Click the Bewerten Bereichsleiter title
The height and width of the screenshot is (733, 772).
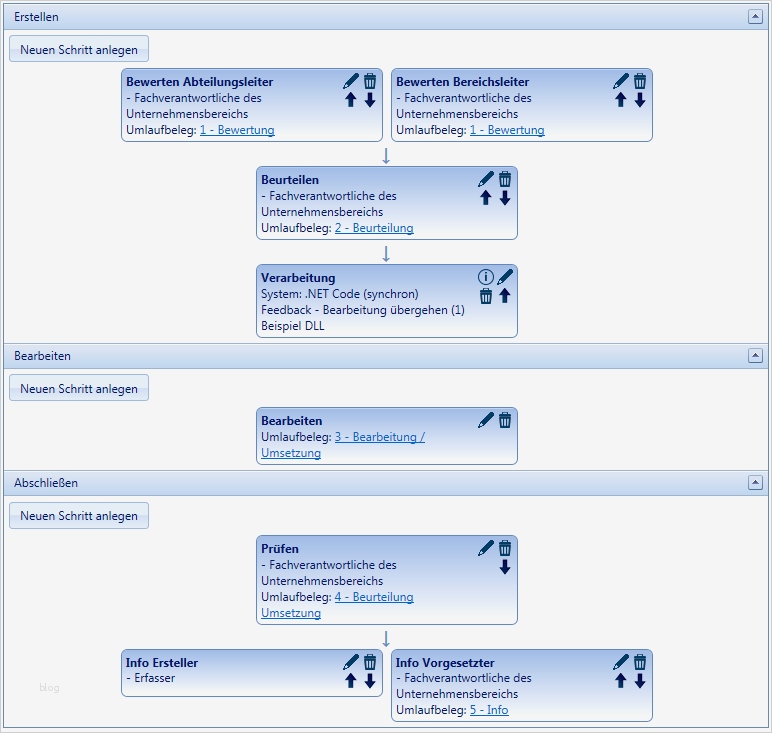(x=462, y=82)
